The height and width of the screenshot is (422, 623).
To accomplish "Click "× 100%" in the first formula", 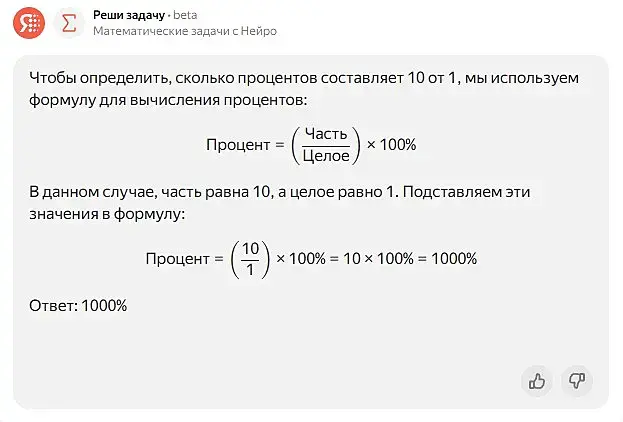I will tap(391, 145).
